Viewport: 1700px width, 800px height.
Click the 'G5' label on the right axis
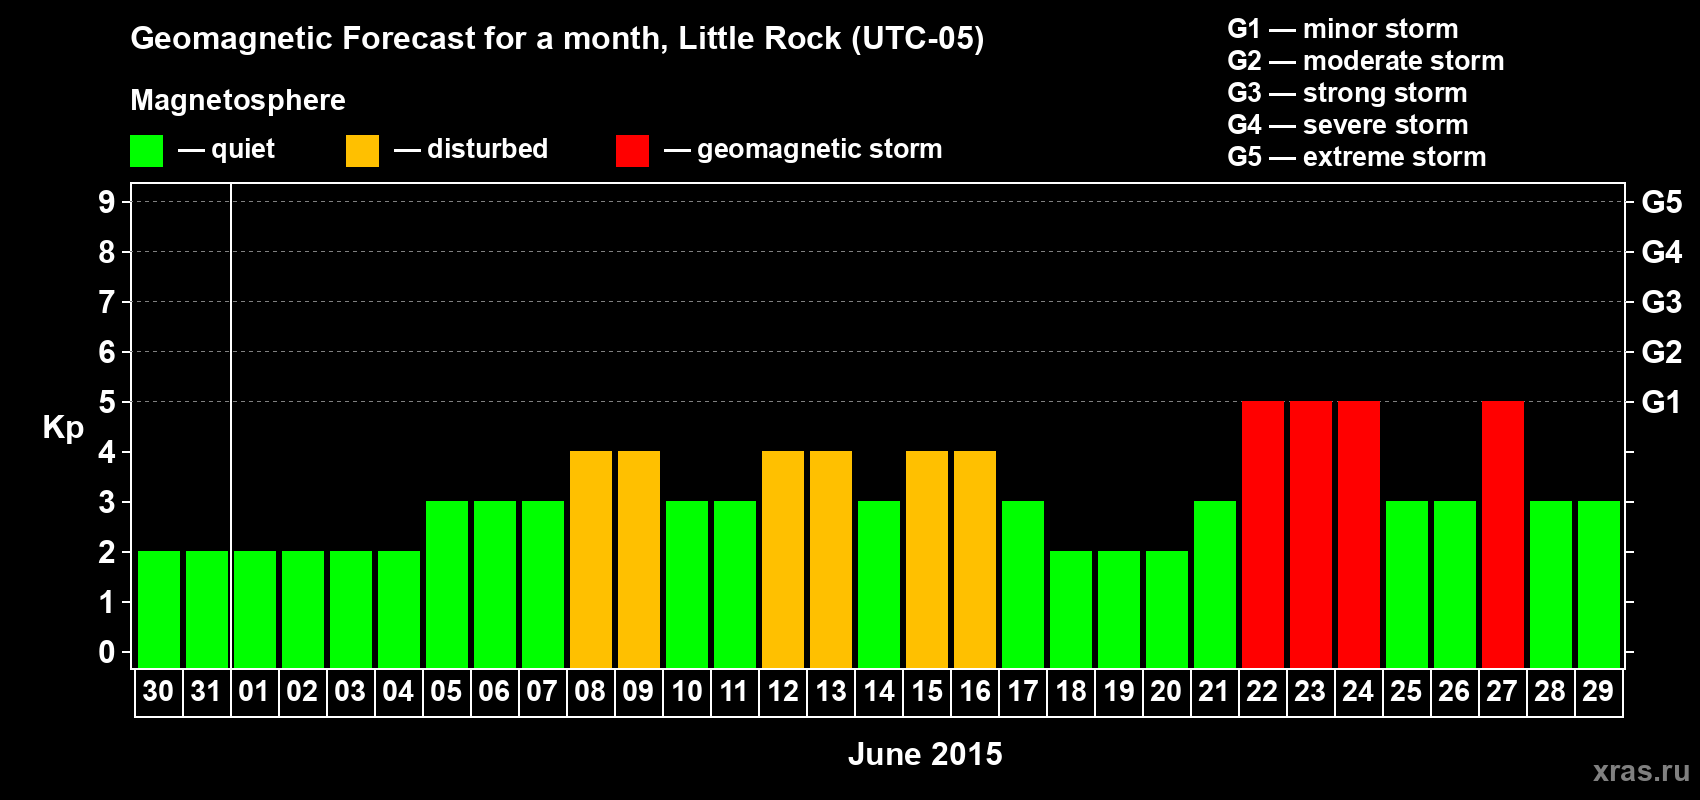[1662, 202]
